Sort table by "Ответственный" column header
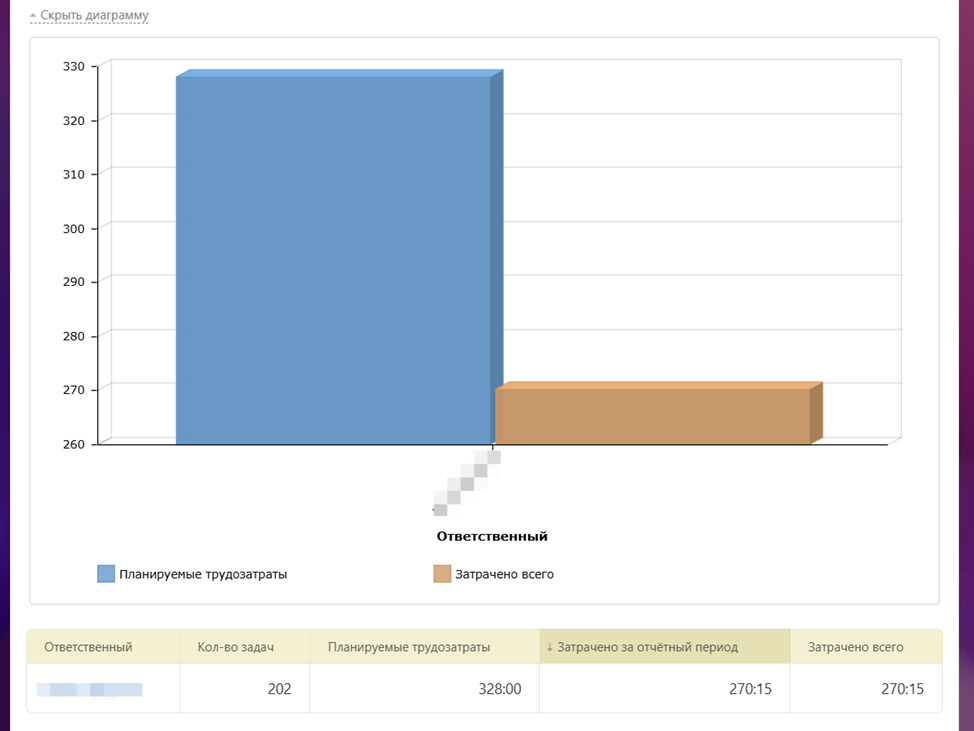This screenshot has height=731, width=974. pos(88,647)
